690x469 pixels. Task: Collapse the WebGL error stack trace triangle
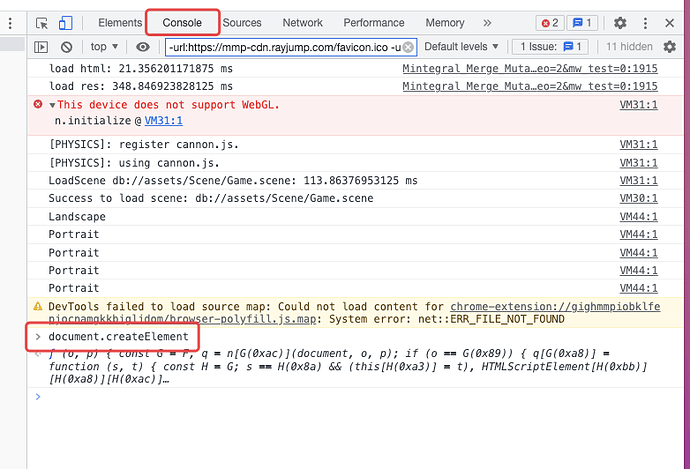point(52,105)
